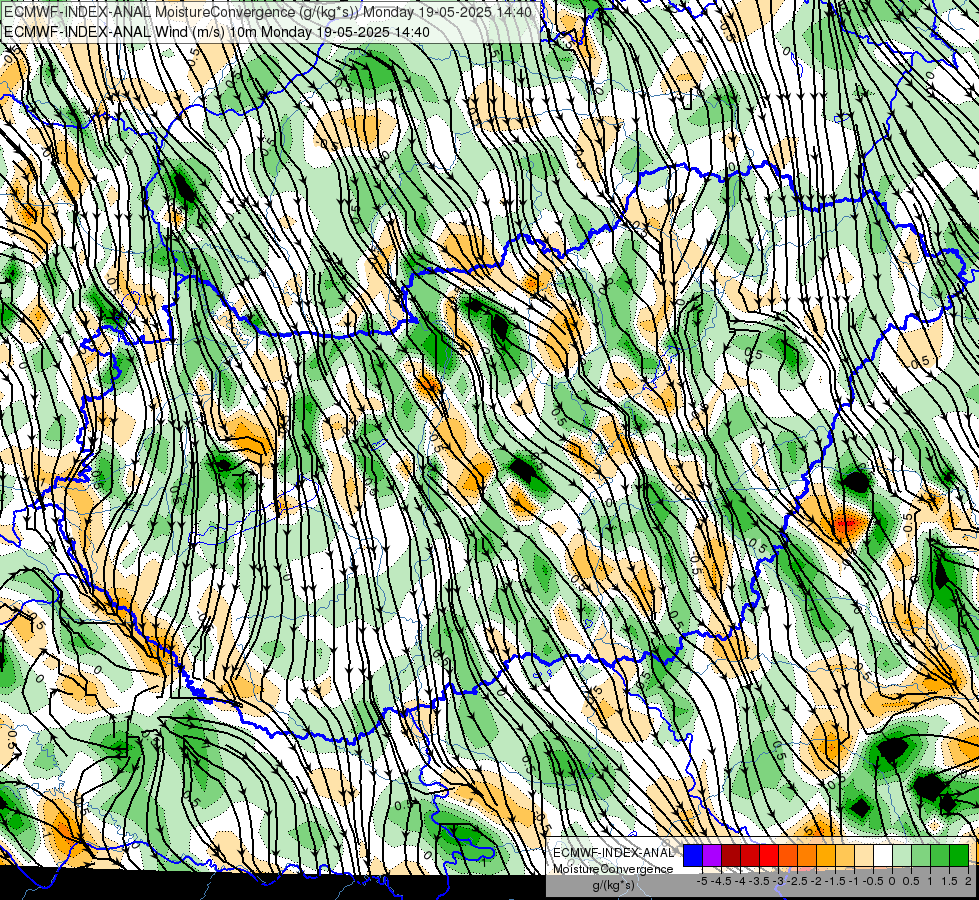The image size is (979, 900).
Task: Select the dark maroon legend swatch
Action: coord(731,856)
